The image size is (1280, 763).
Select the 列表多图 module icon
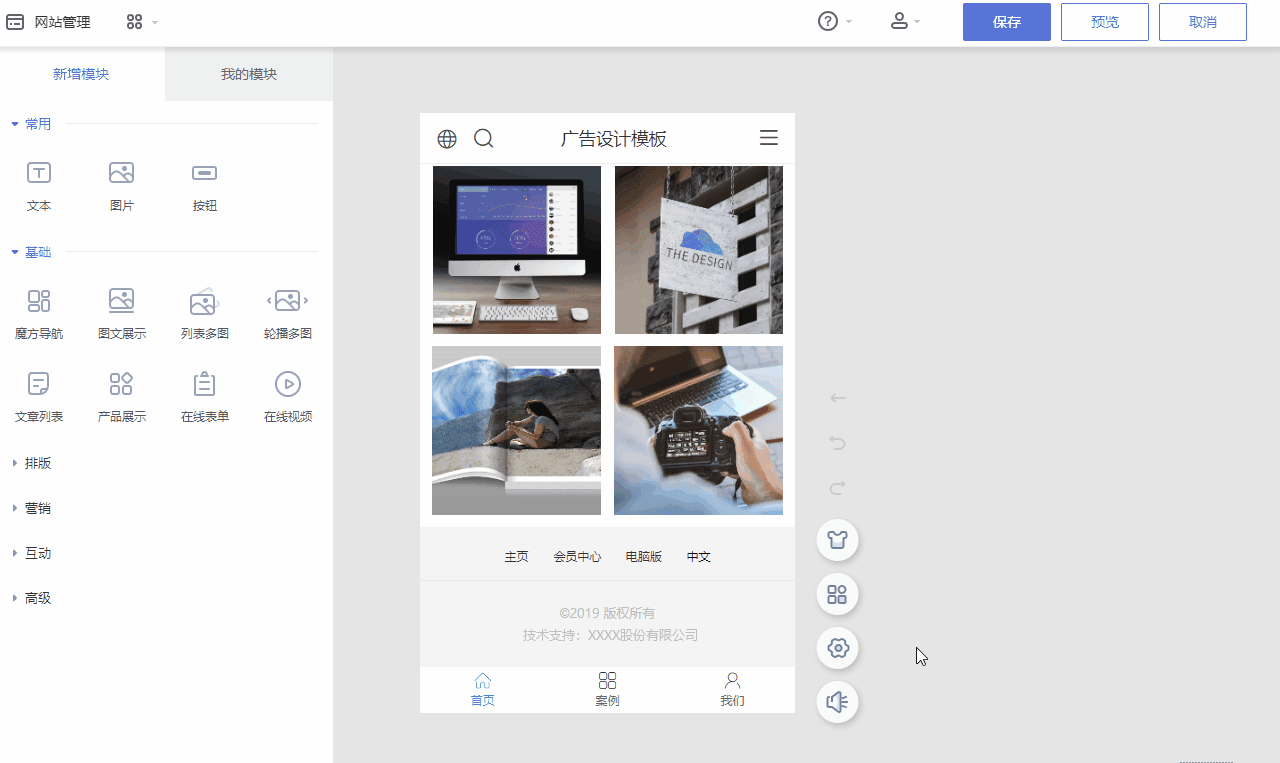pyautogui.click(x=205, y=301)
